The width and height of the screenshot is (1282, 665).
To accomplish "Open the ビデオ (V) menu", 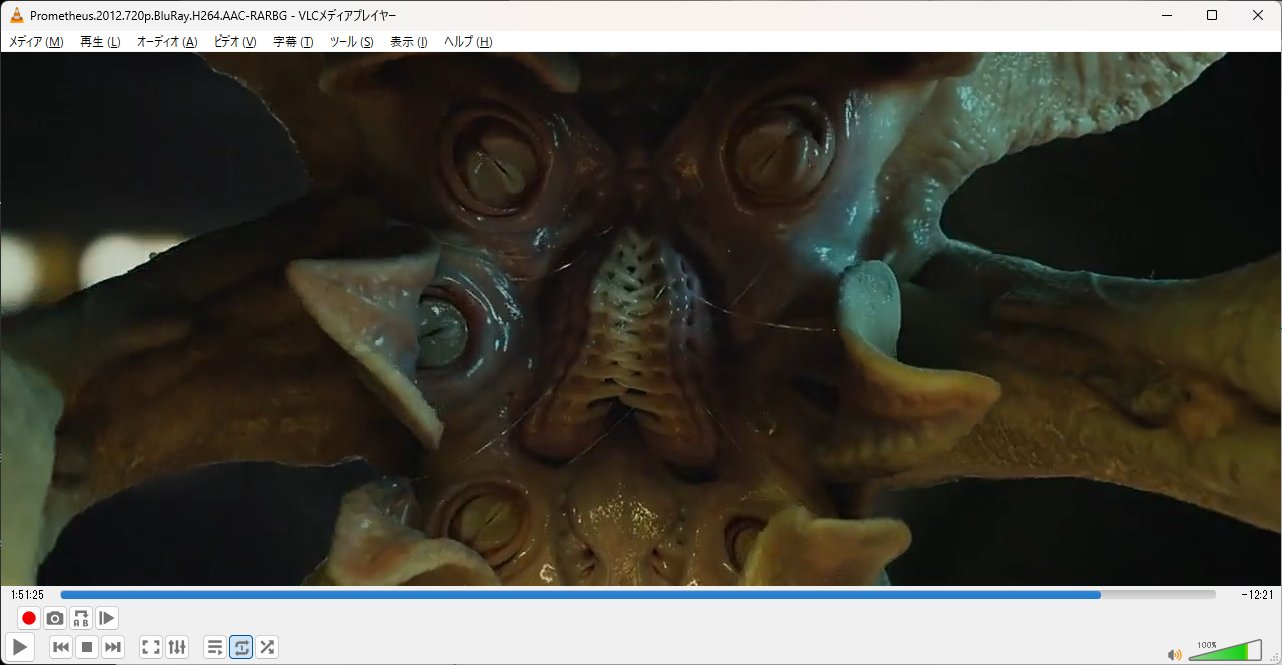I will point(235,41).
